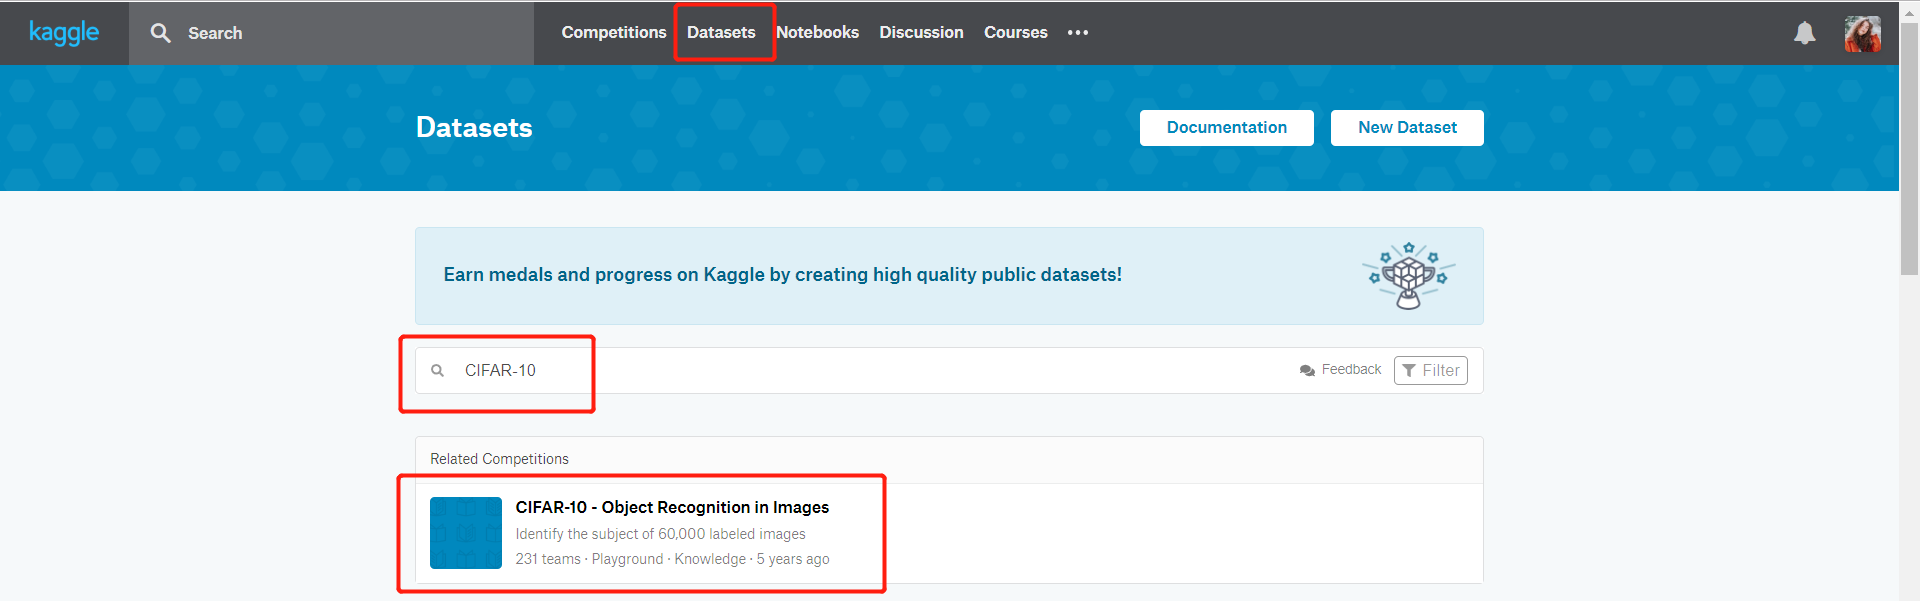Open the Kaggle logo homepage

coord(64,33)
